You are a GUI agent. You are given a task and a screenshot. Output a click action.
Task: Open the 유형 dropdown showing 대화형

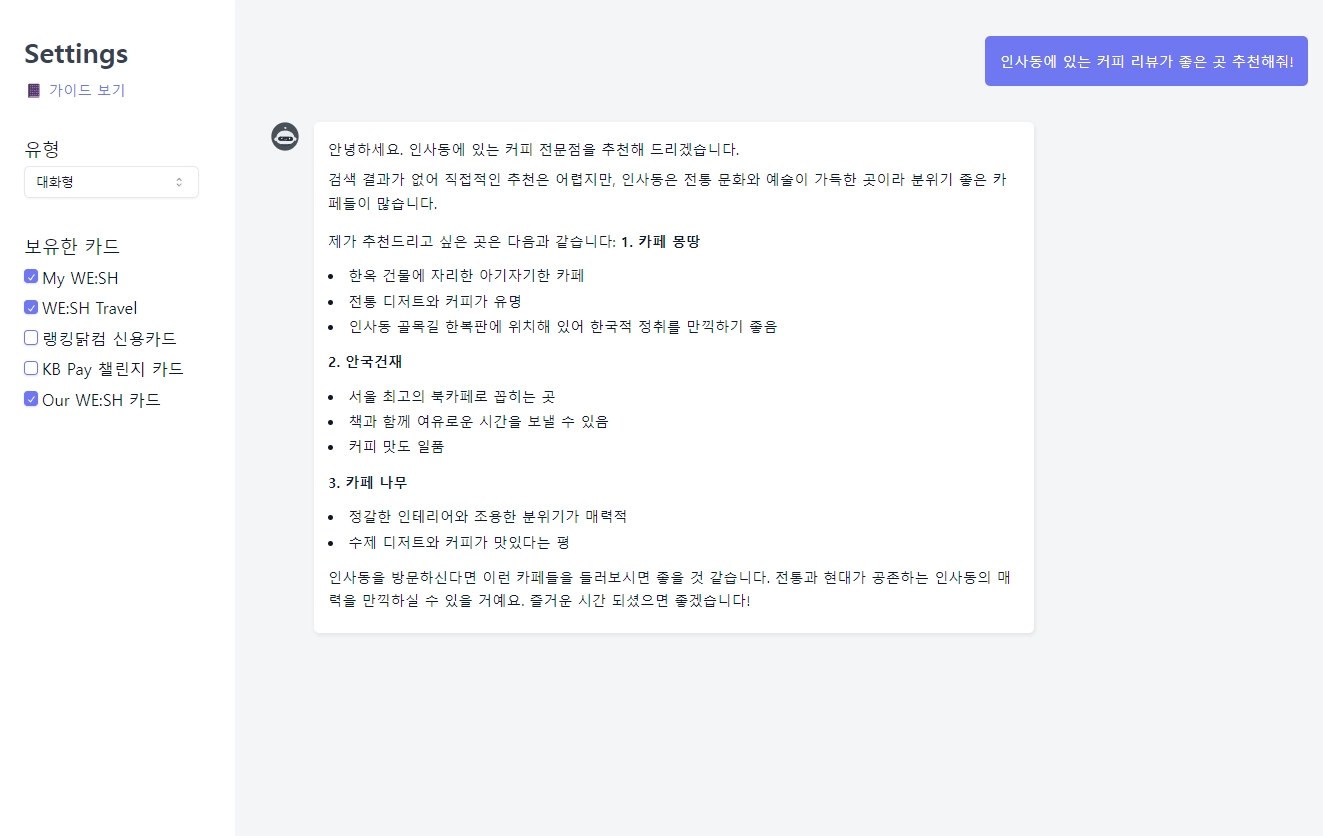pos(111,182)
